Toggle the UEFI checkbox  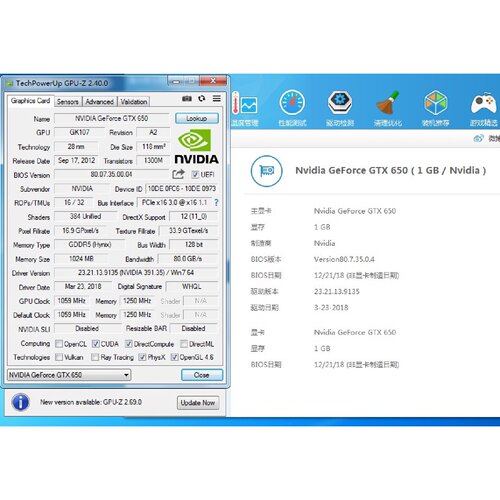[x=195, y=174]
